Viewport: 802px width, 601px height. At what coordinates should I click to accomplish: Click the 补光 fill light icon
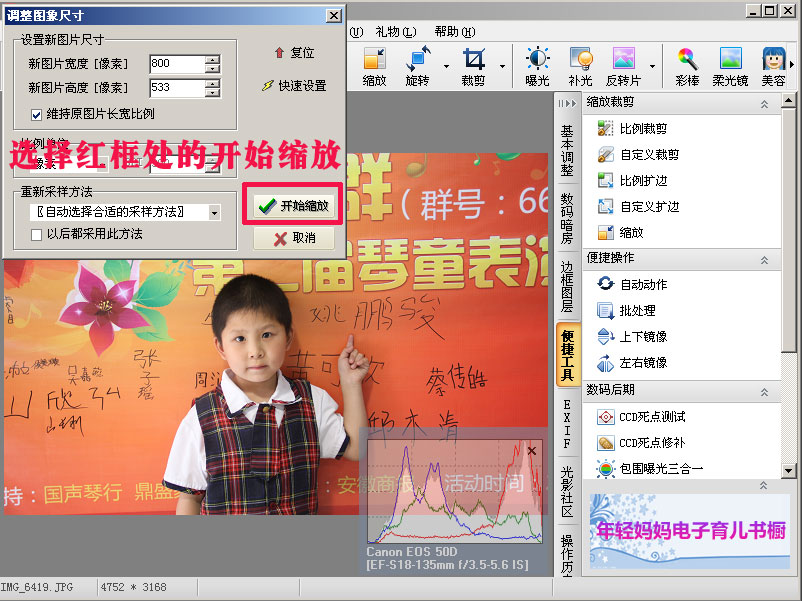(x=581, y=66)
